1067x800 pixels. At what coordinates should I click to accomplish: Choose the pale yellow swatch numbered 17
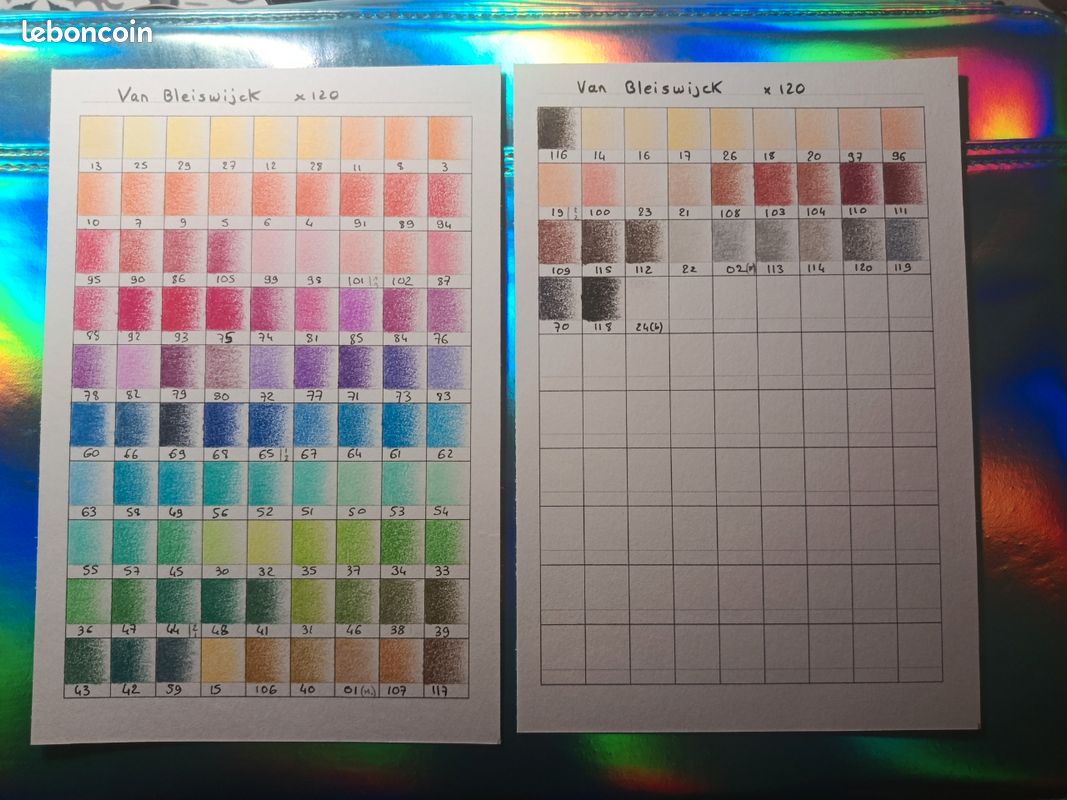688,129
